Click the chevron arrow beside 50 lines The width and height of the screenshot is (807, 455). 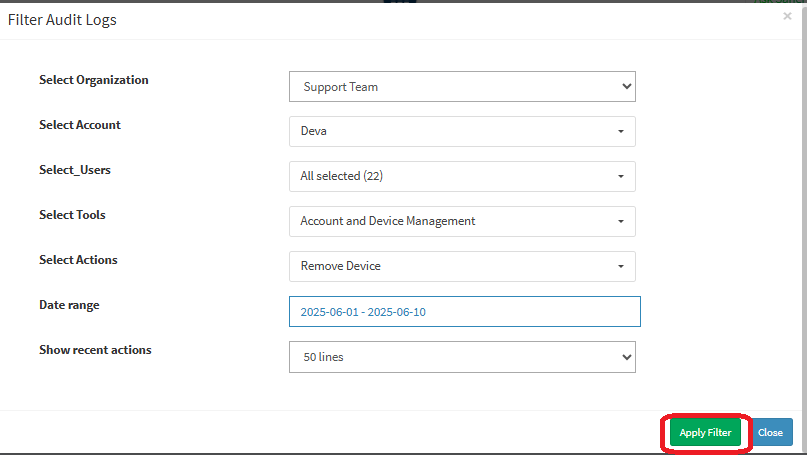pos(626,357)
